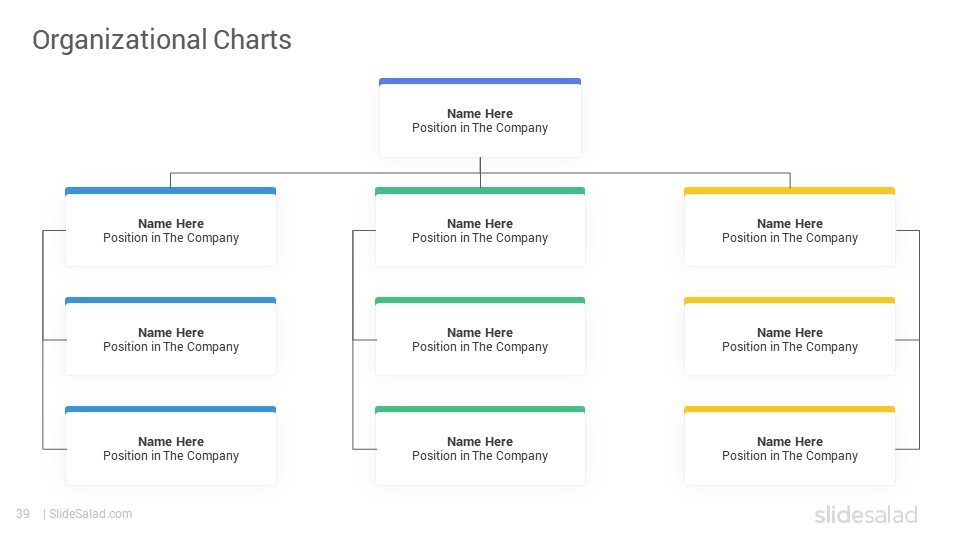Image resolution: width=960 pixels, height=540 pixels.
Task: Select the first green card in center column
Action: pos(480,227)
